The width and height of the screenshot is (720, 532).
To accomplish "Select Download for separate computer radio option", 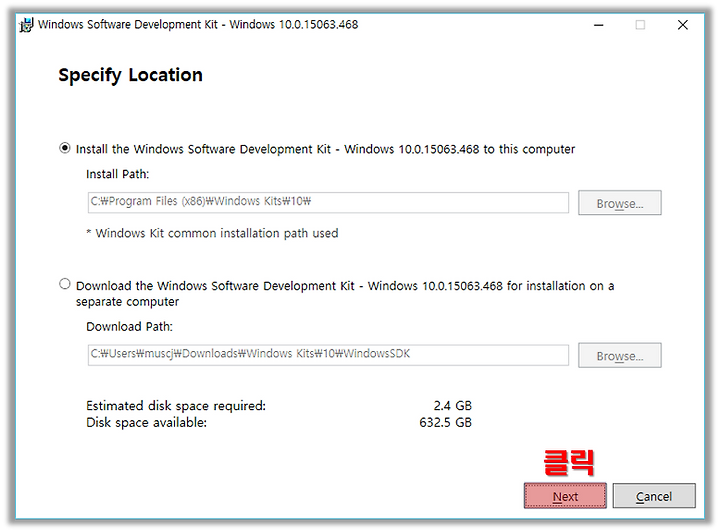I will click(65, 284).
